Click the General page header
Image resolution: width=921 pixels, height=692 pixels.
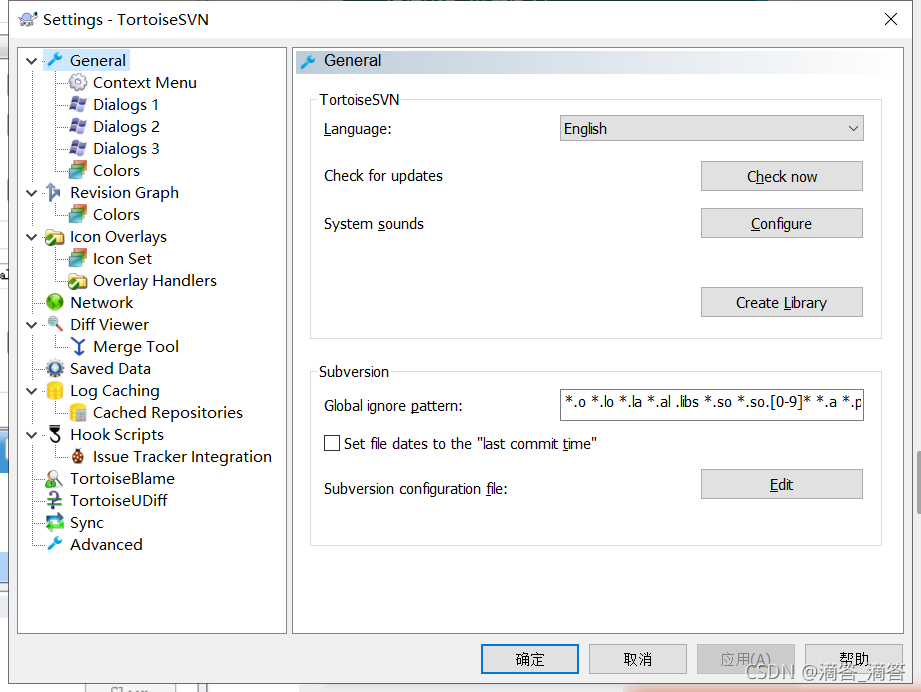click(x=598, y=61)
